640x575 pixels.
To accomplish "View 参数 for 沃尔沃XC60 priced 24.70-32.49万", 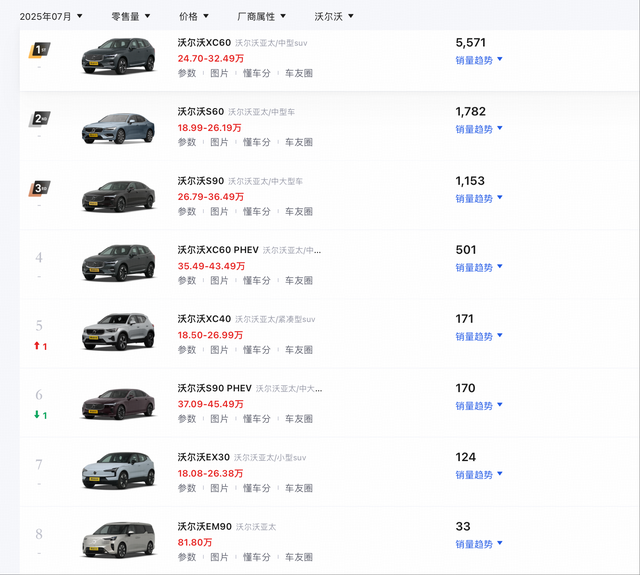I will coord(187,73).
